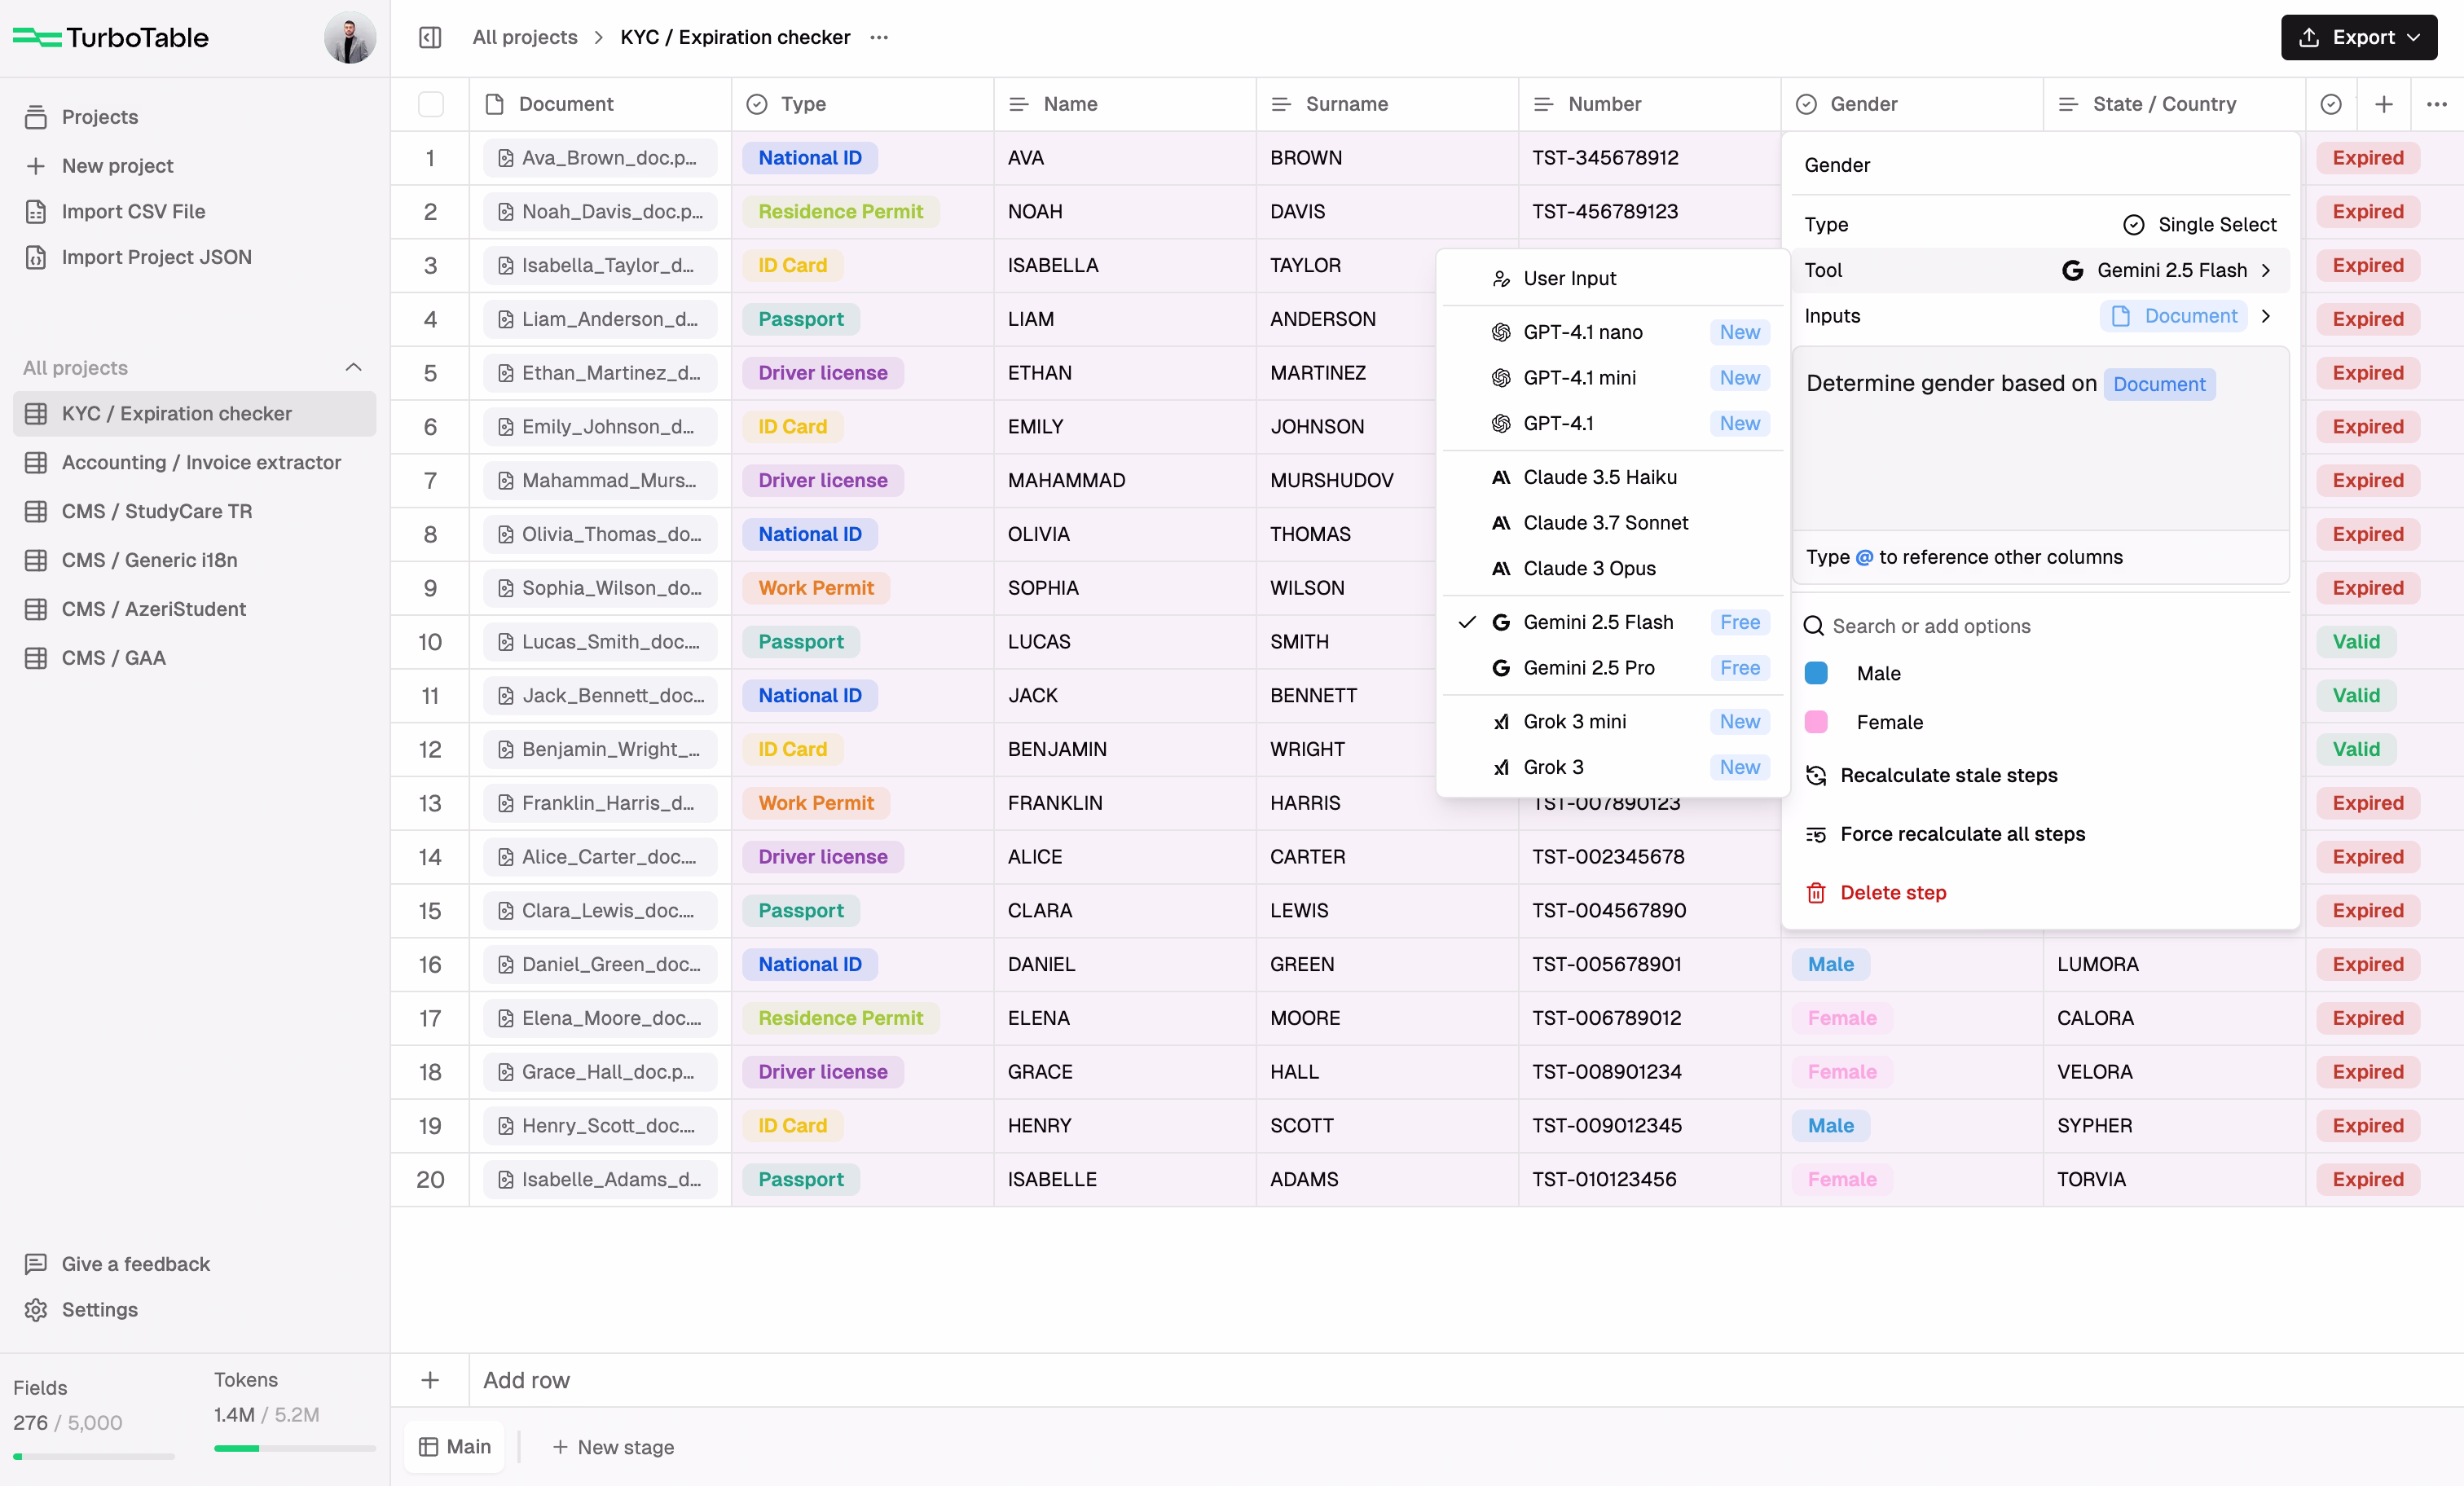
Task: Open the Document column header
Action: click(x=600, y=104)
